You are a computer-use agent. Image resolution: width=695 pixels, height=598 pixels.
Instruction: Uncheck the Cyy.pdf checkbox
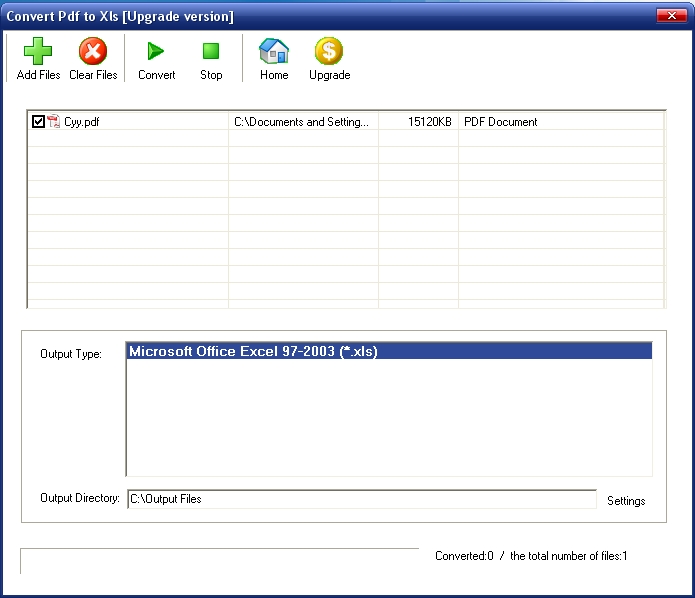(38, 121)
